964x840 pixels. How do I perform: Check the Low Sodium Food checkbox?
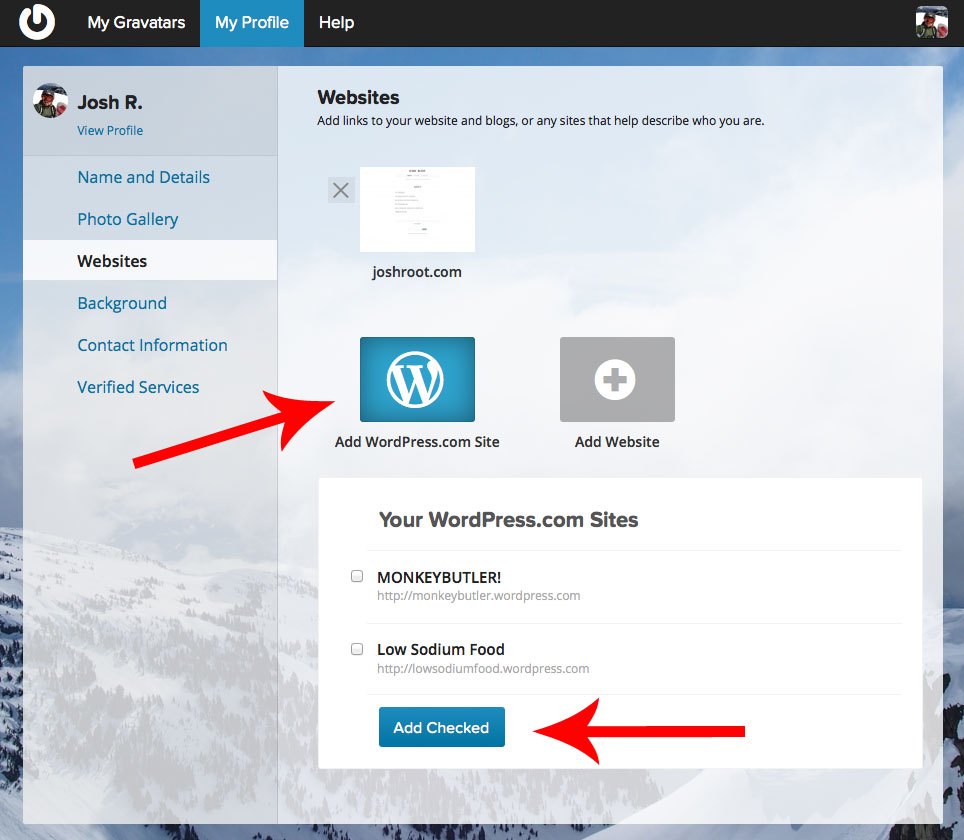pos(357,649)
